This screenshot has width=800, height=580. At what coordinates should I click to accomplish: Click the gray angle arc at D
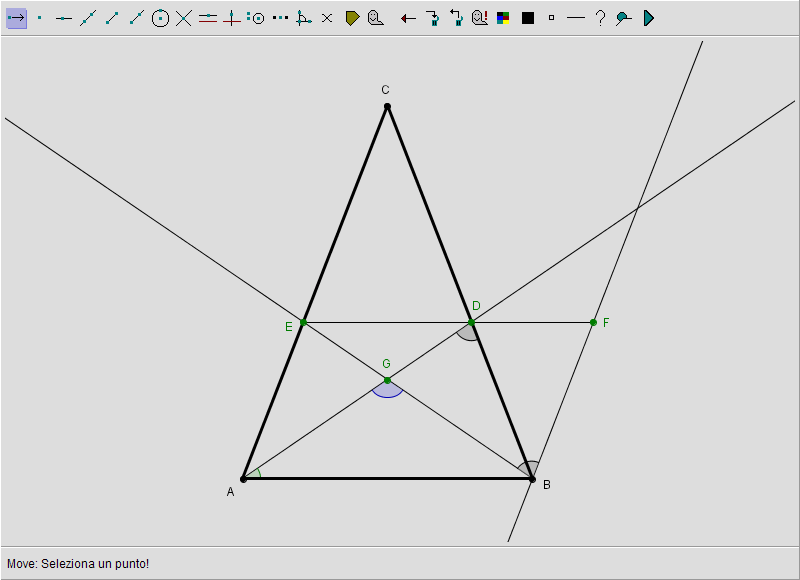(x=468, y=333)
